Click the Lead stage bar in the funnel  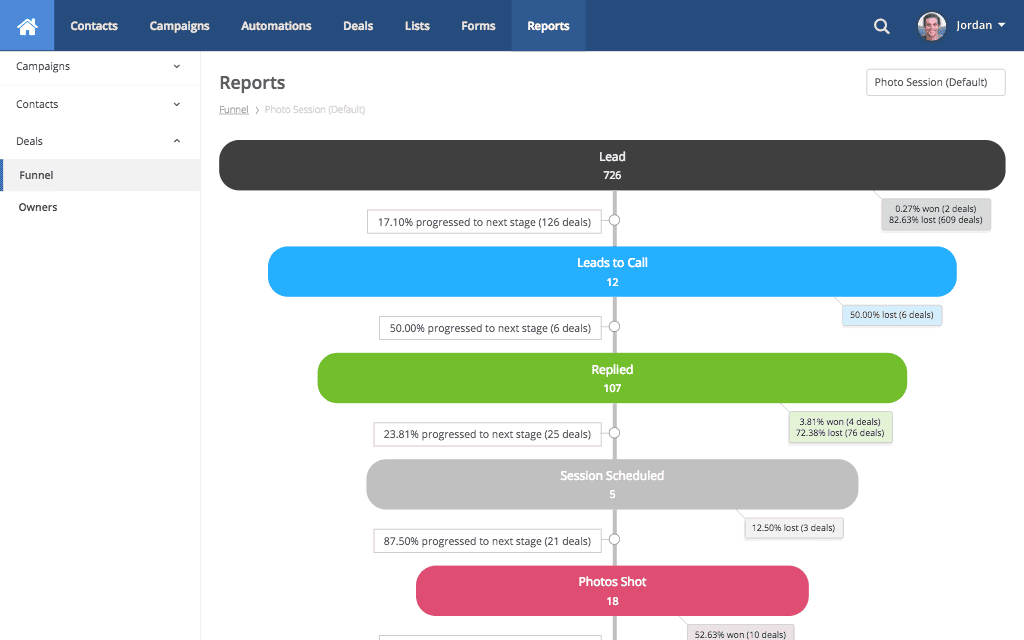click(612, 165)
